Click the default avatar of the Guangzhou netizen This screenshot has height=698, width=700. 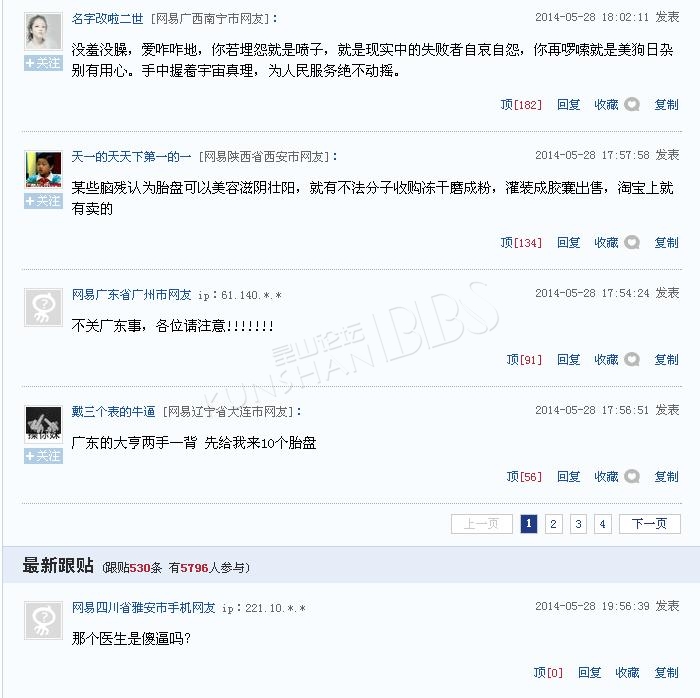click(43, 307)
